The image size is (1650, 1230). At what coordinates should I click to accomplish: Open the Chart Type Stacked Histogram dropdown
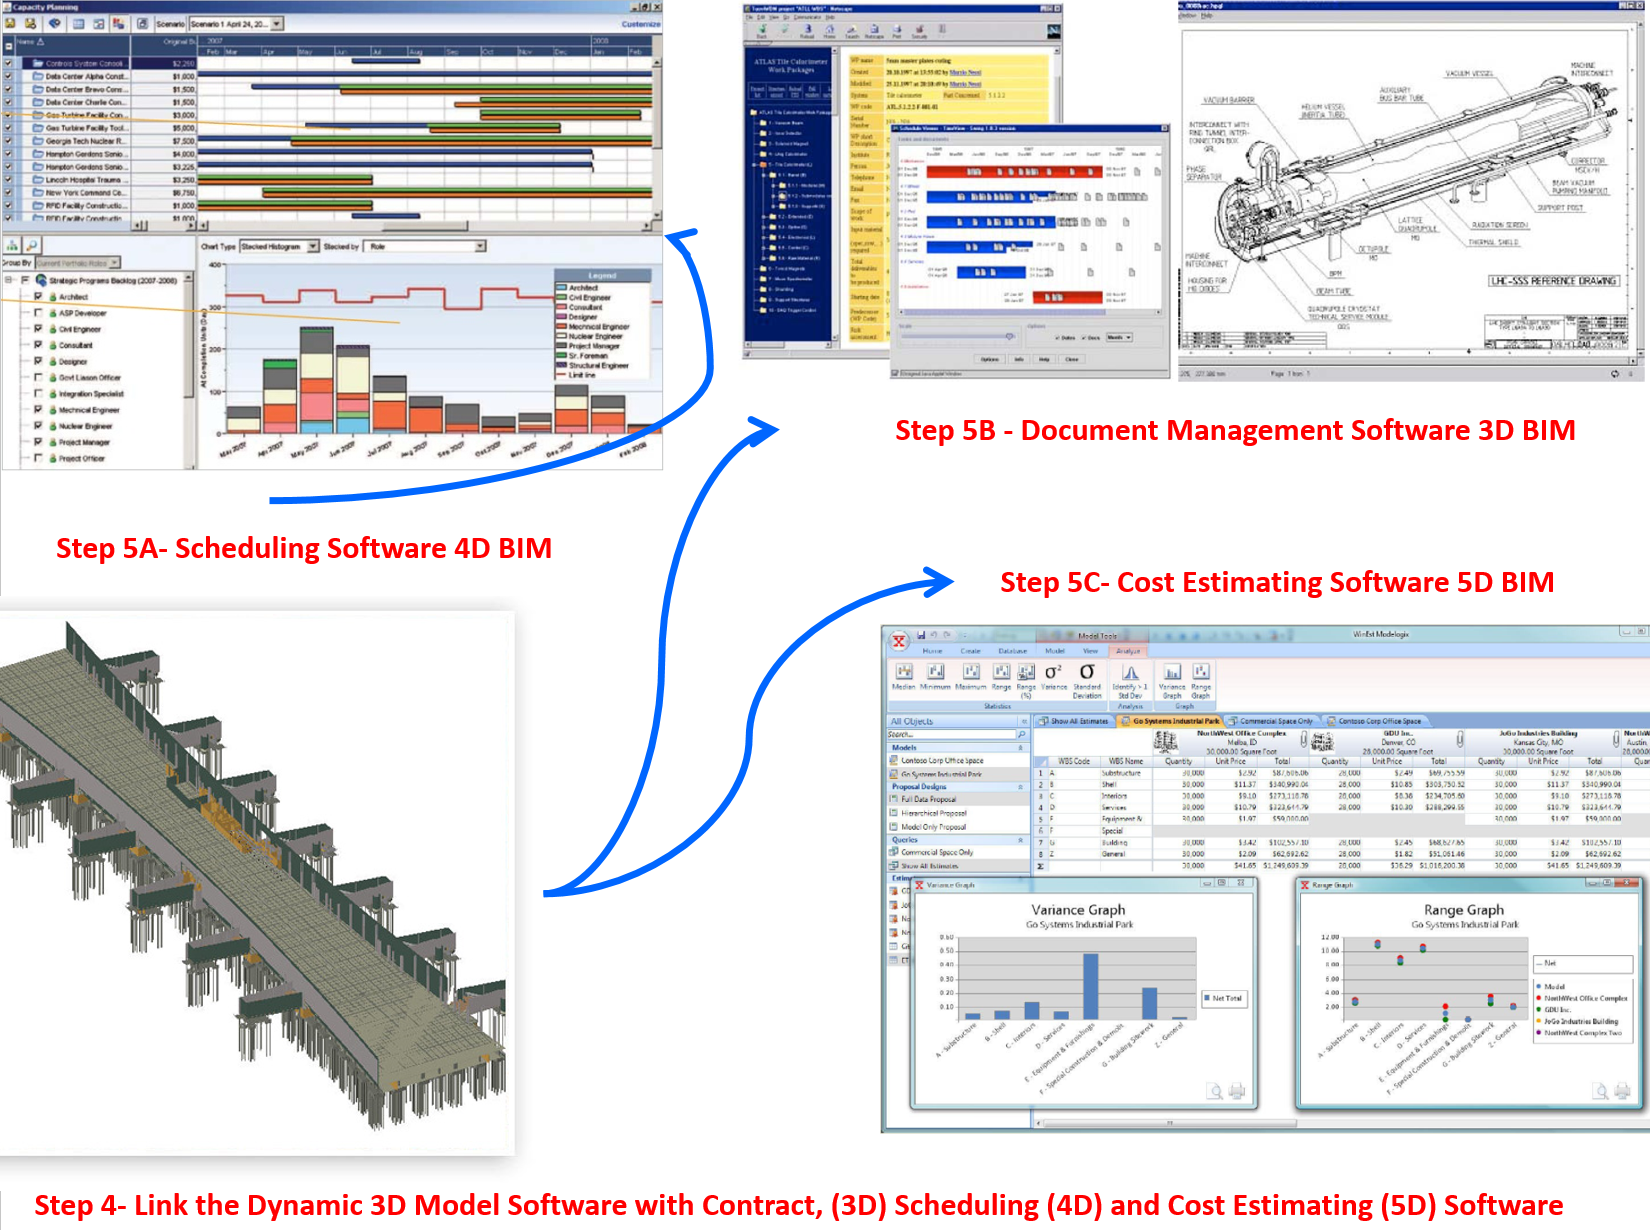(313, 246)
